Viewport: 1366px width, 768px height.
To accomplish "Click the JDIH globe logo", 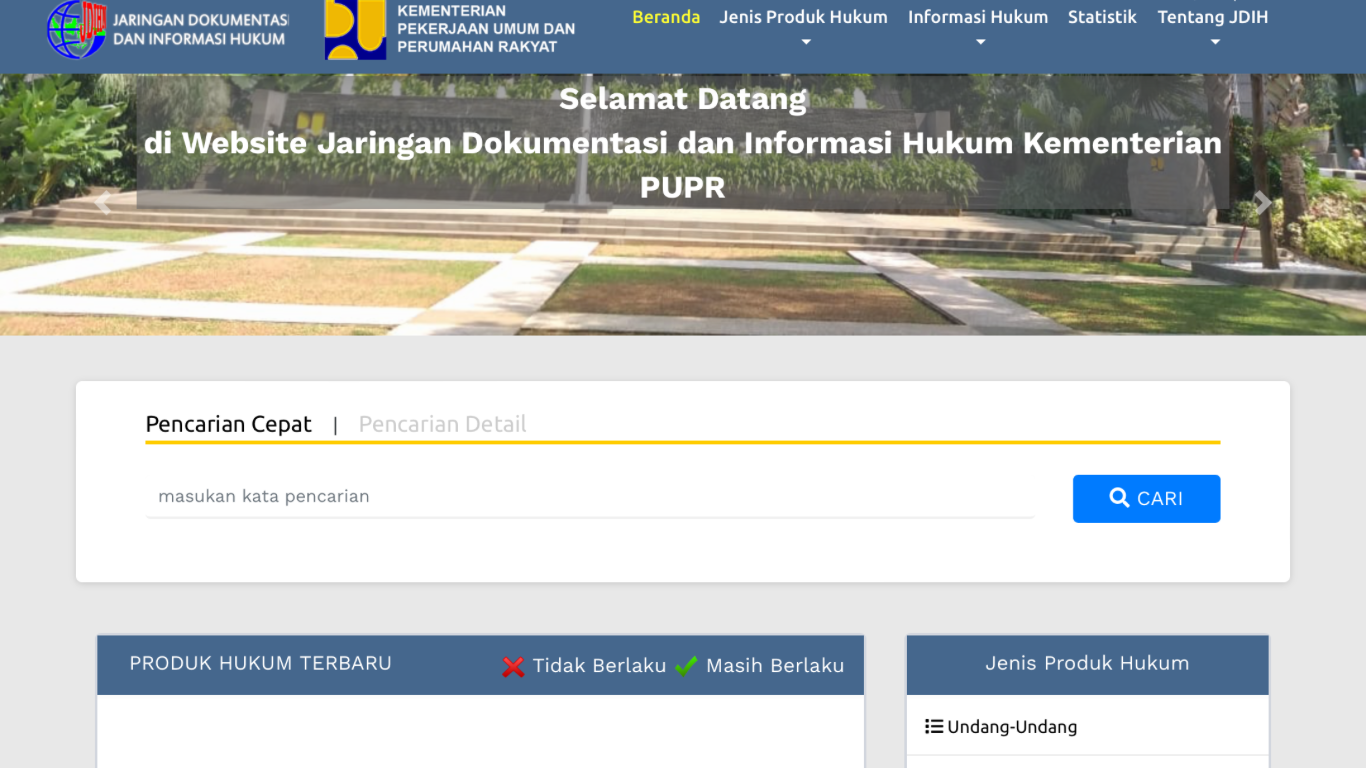I will click(77, 29).
